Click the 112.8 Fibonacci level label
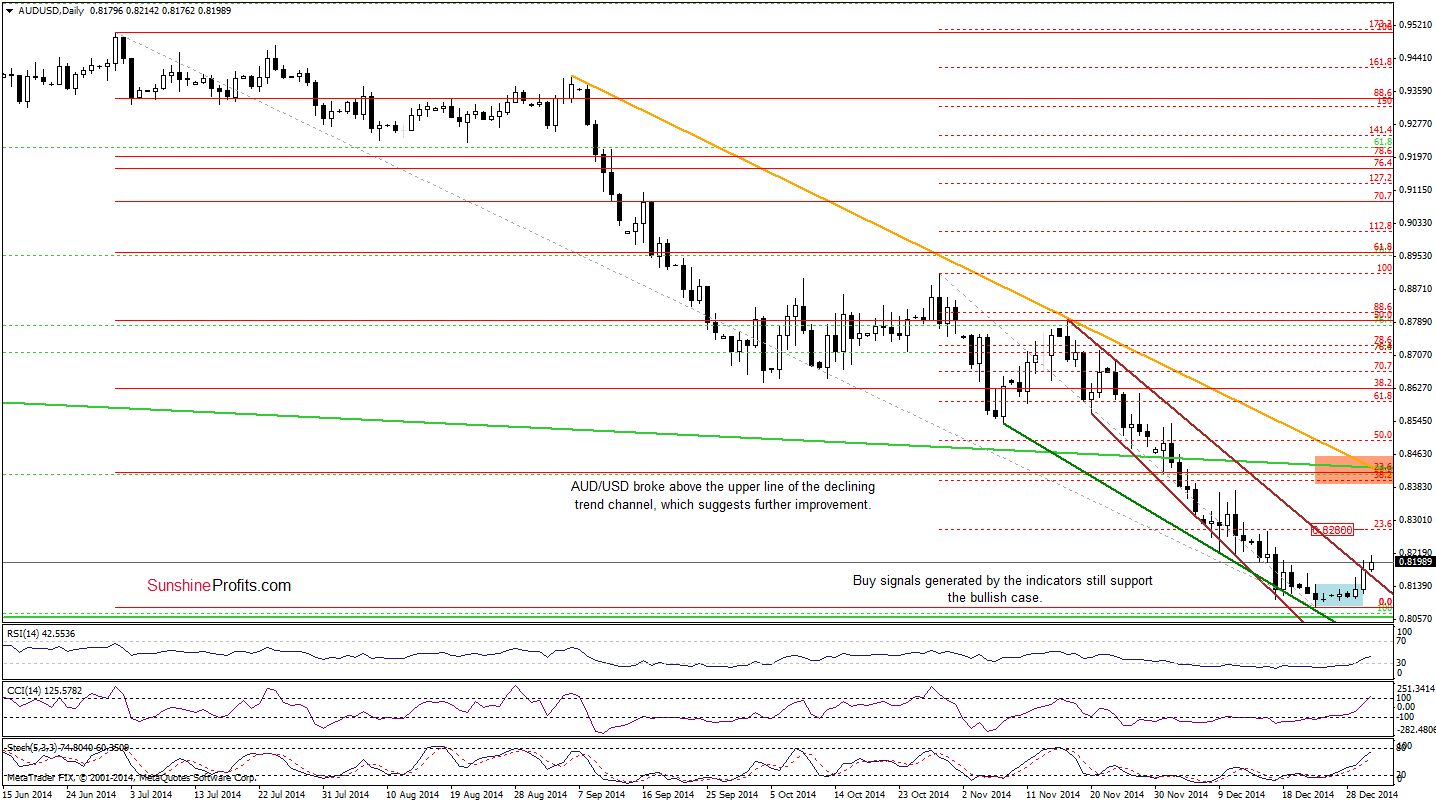The width and height of the screenshot is (1436, 803). 1381,226
